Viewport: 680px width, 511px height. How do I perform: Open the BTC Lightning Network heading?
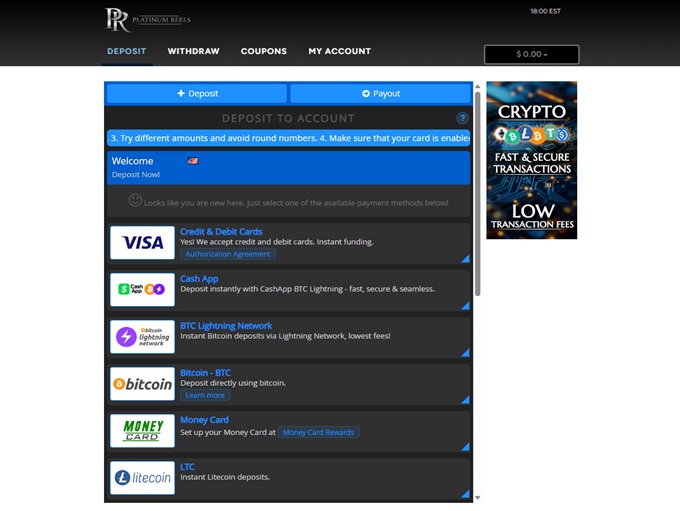coord(226,326)
